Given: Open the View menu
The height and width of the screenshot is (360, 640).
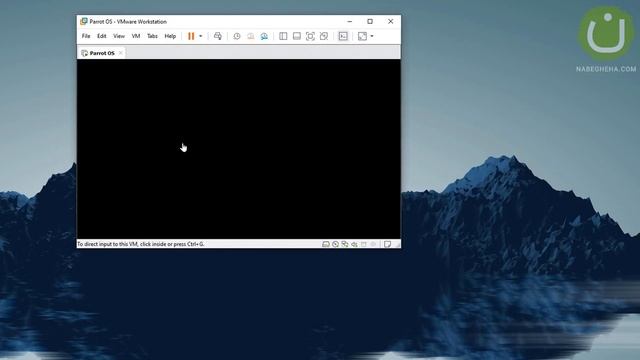Looking at the screenshot, I should tap(119, 36).
